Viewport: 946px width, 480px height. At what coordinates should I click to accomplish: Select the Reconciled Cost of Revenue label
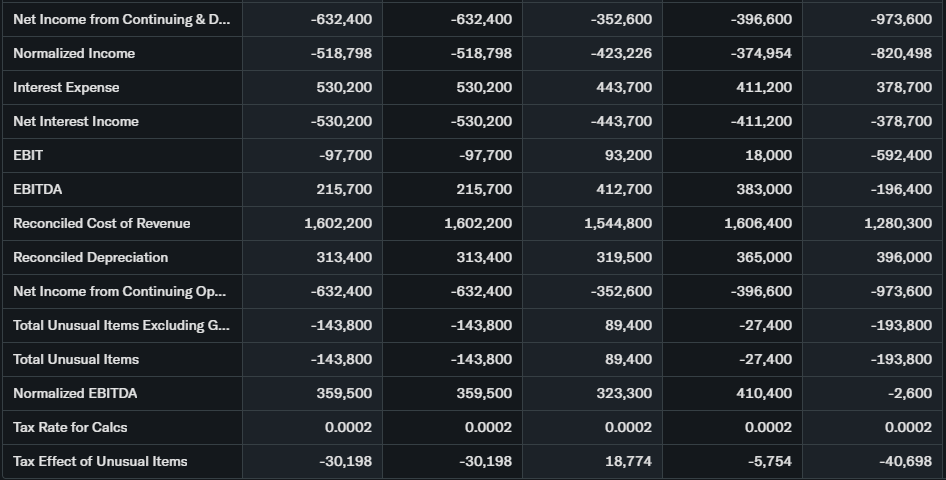tap(101, 223)
